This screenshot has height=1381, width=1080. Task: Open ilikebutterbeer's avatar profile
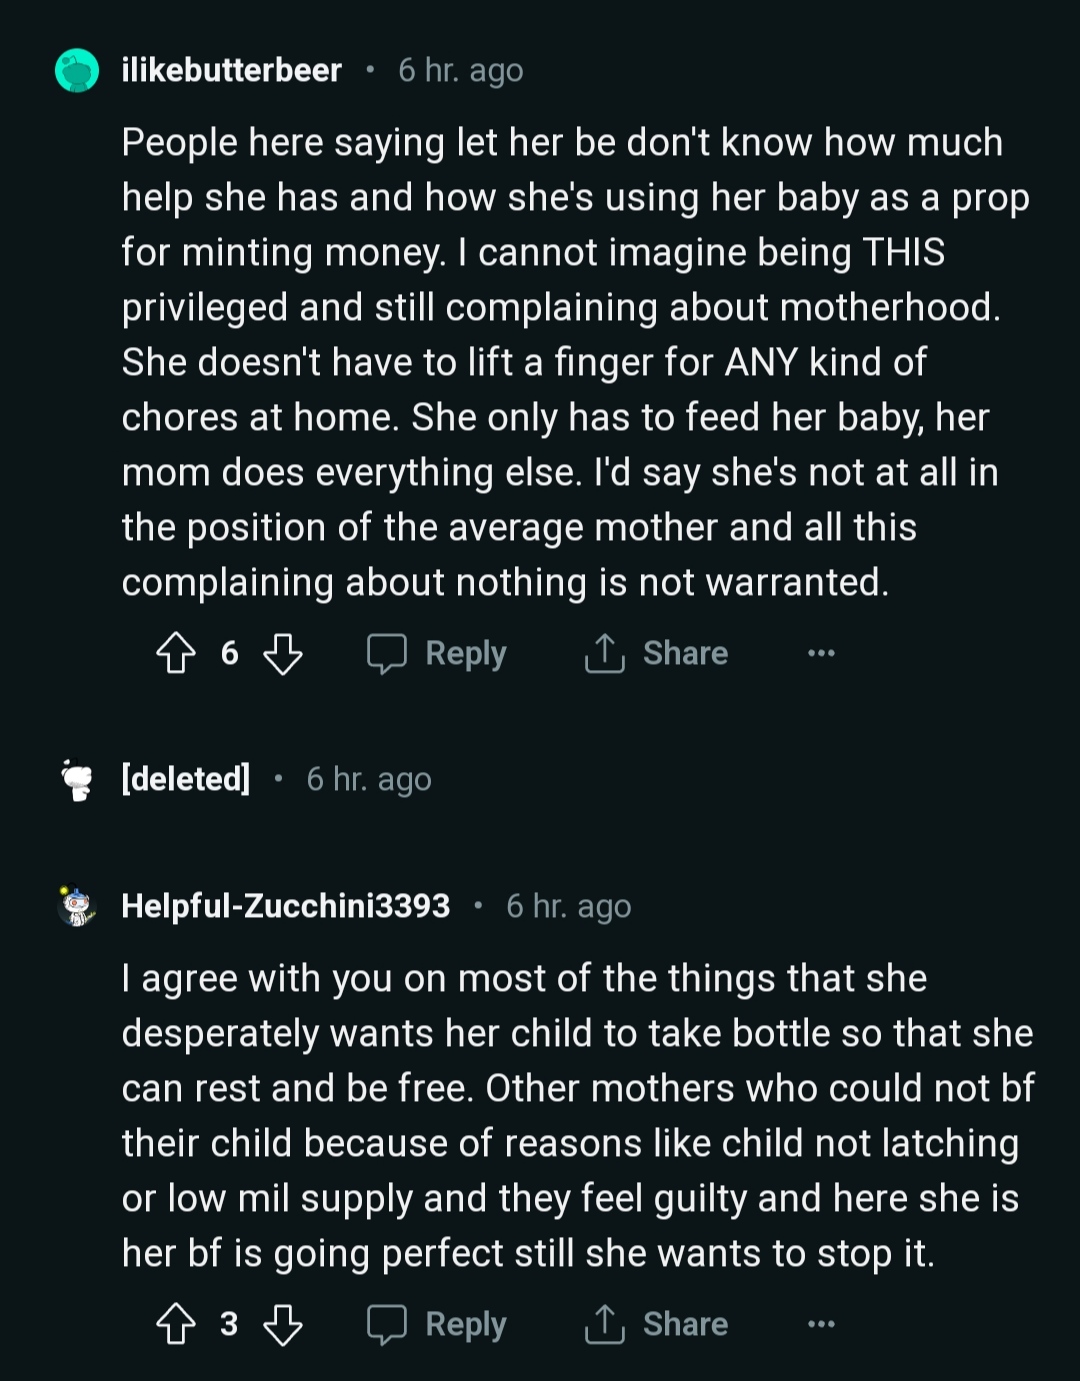click(x=77, y=71)
